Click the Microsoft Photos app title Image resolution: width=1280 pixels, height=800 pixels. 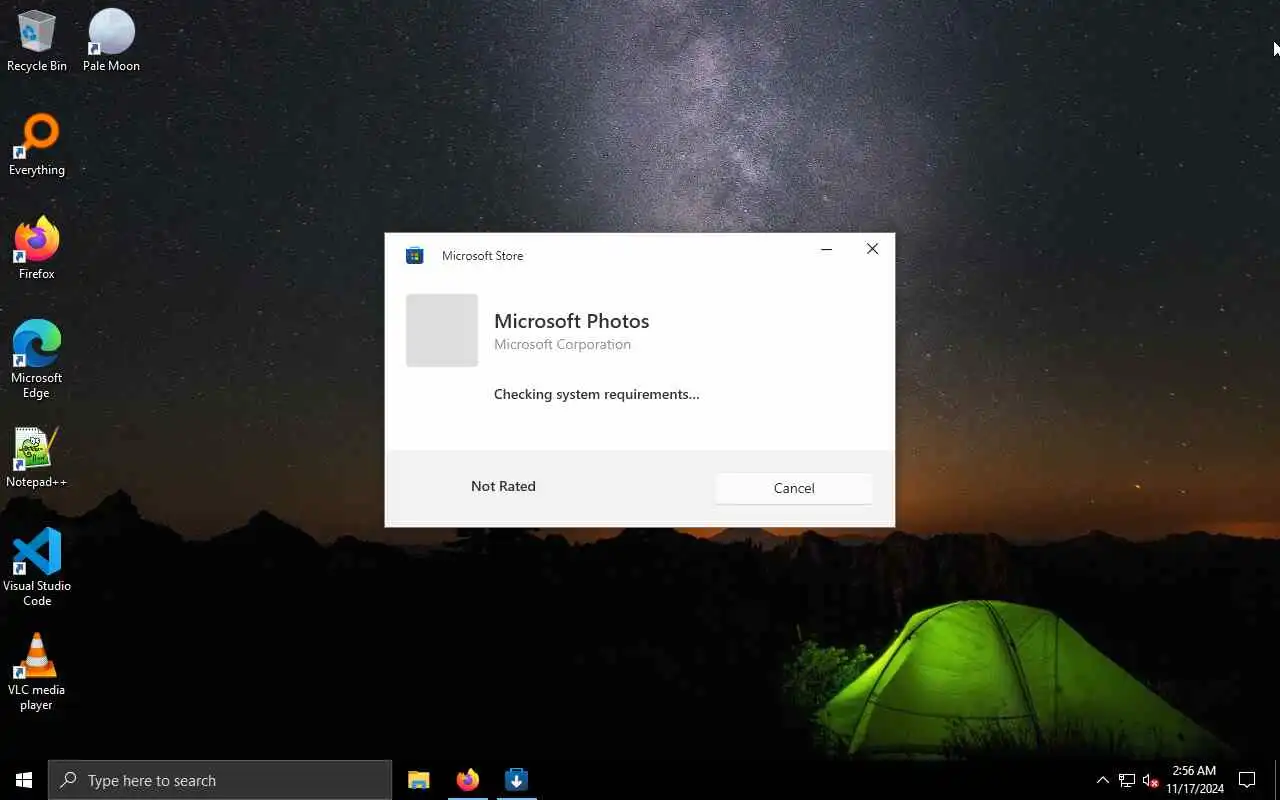point(571,321)
